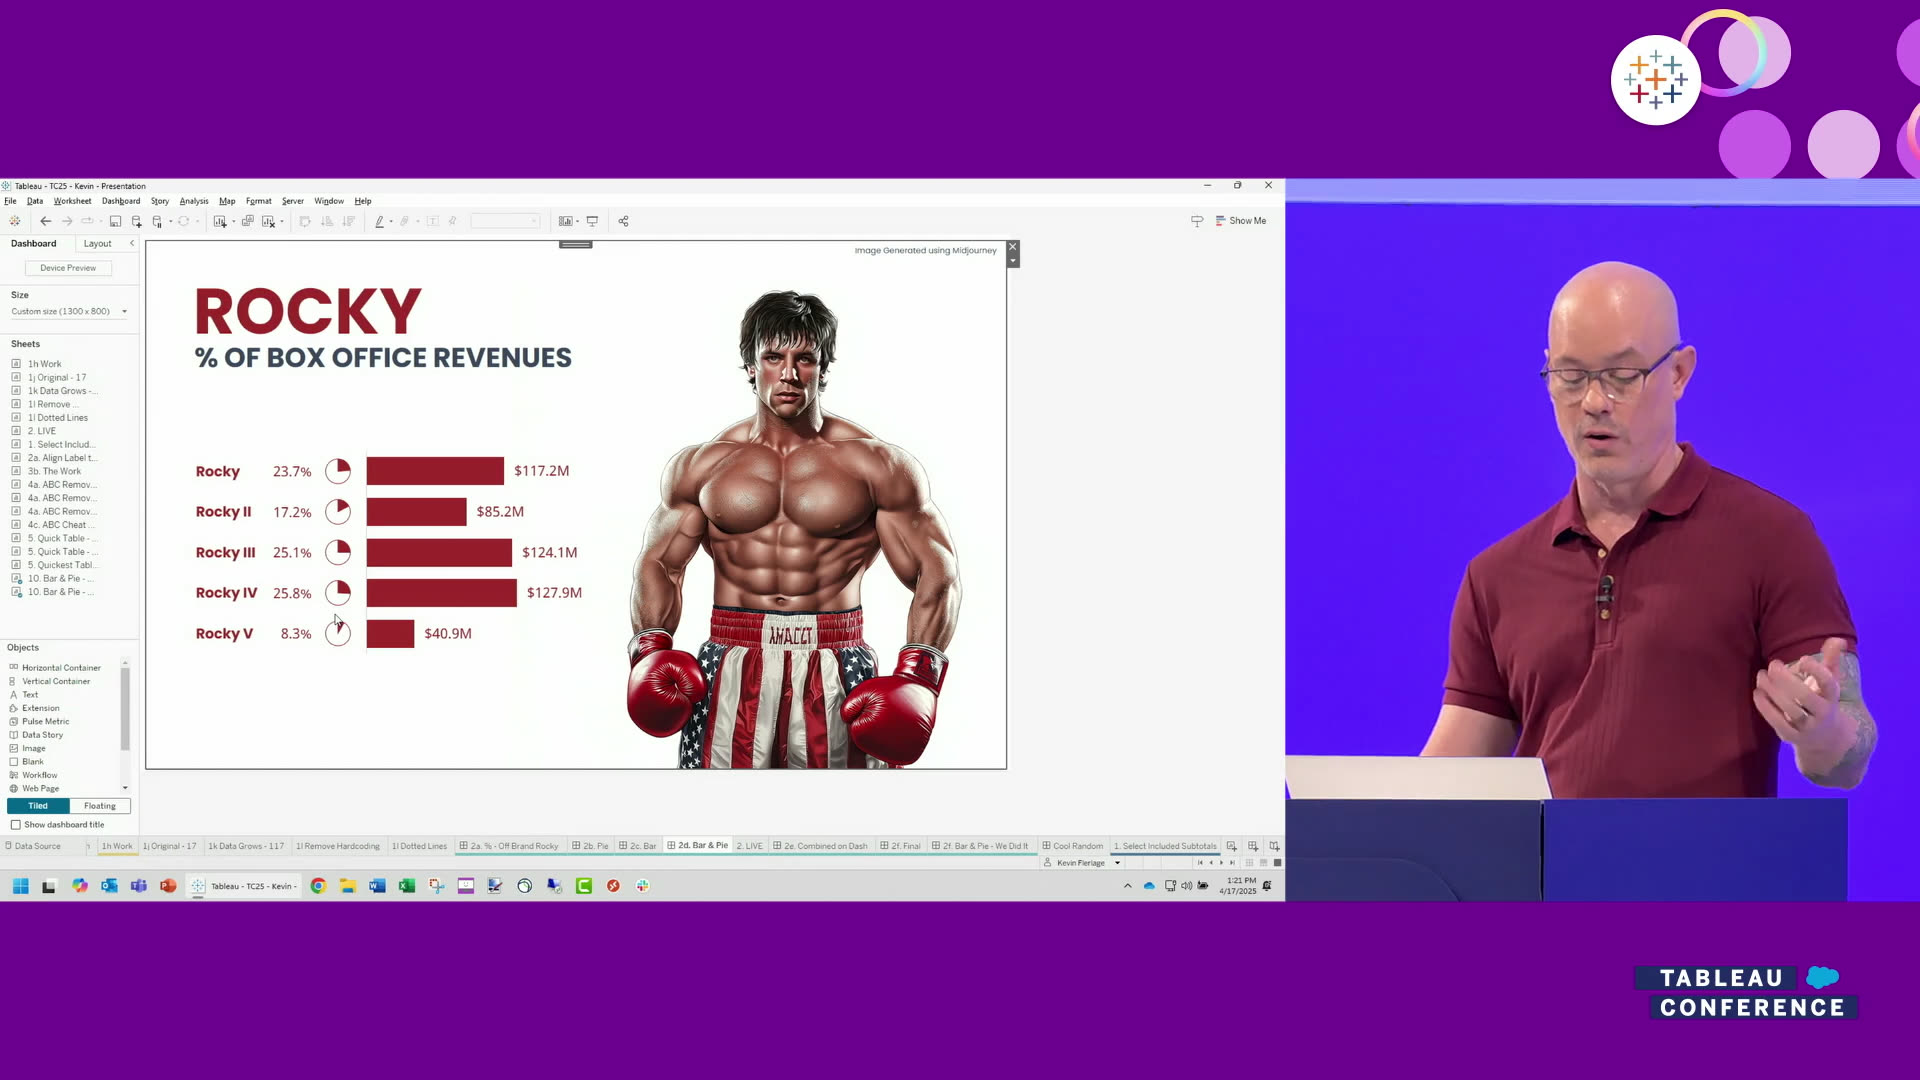Click the New Story tab icon
Viewport: 1920px width, 1080px height.
(1274, 846)
